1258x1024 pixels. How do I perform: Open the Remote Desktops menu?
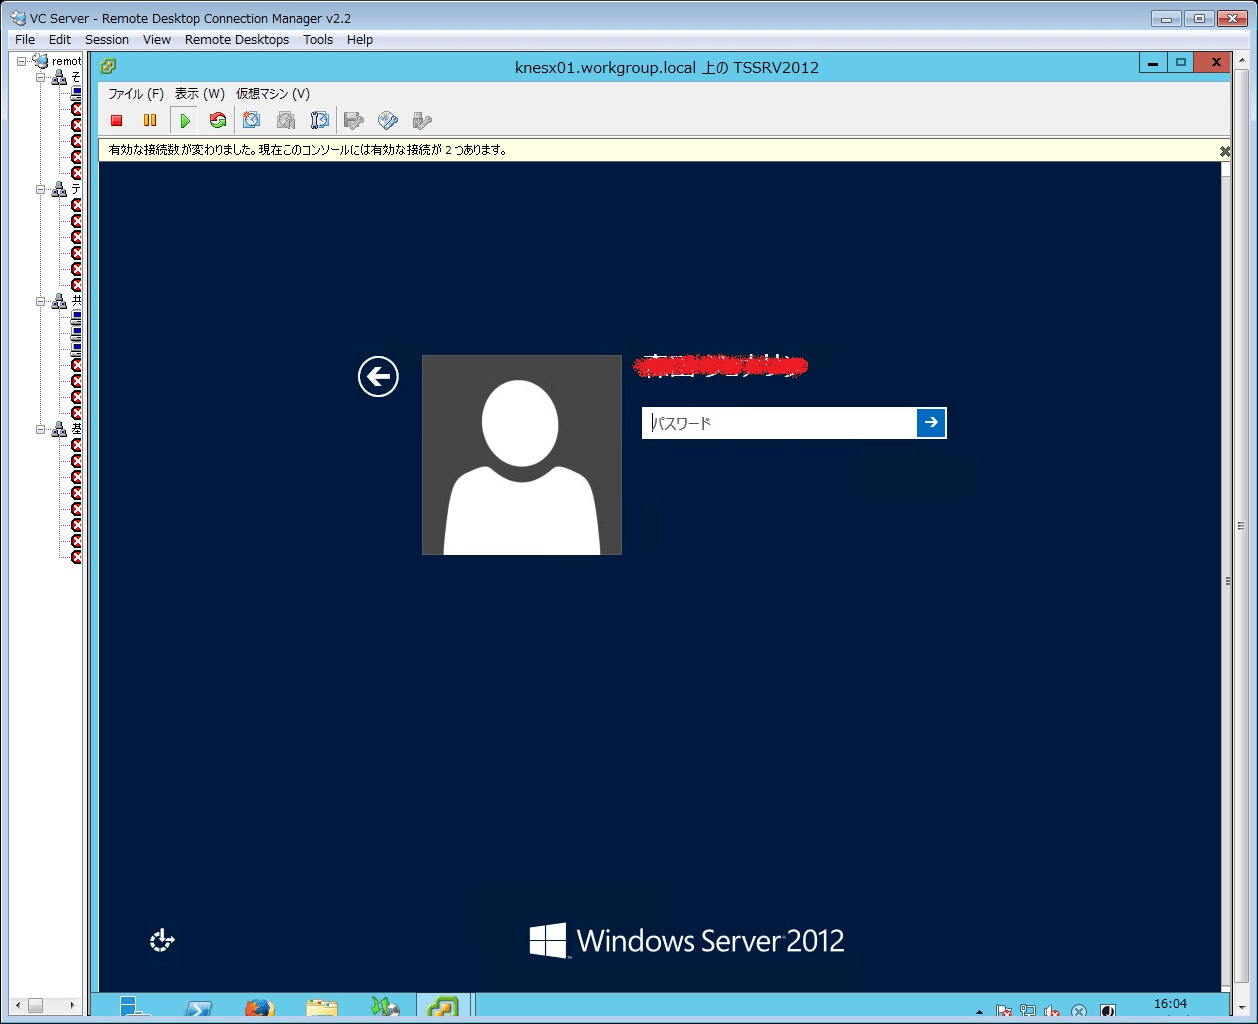(x=237, y=40)
